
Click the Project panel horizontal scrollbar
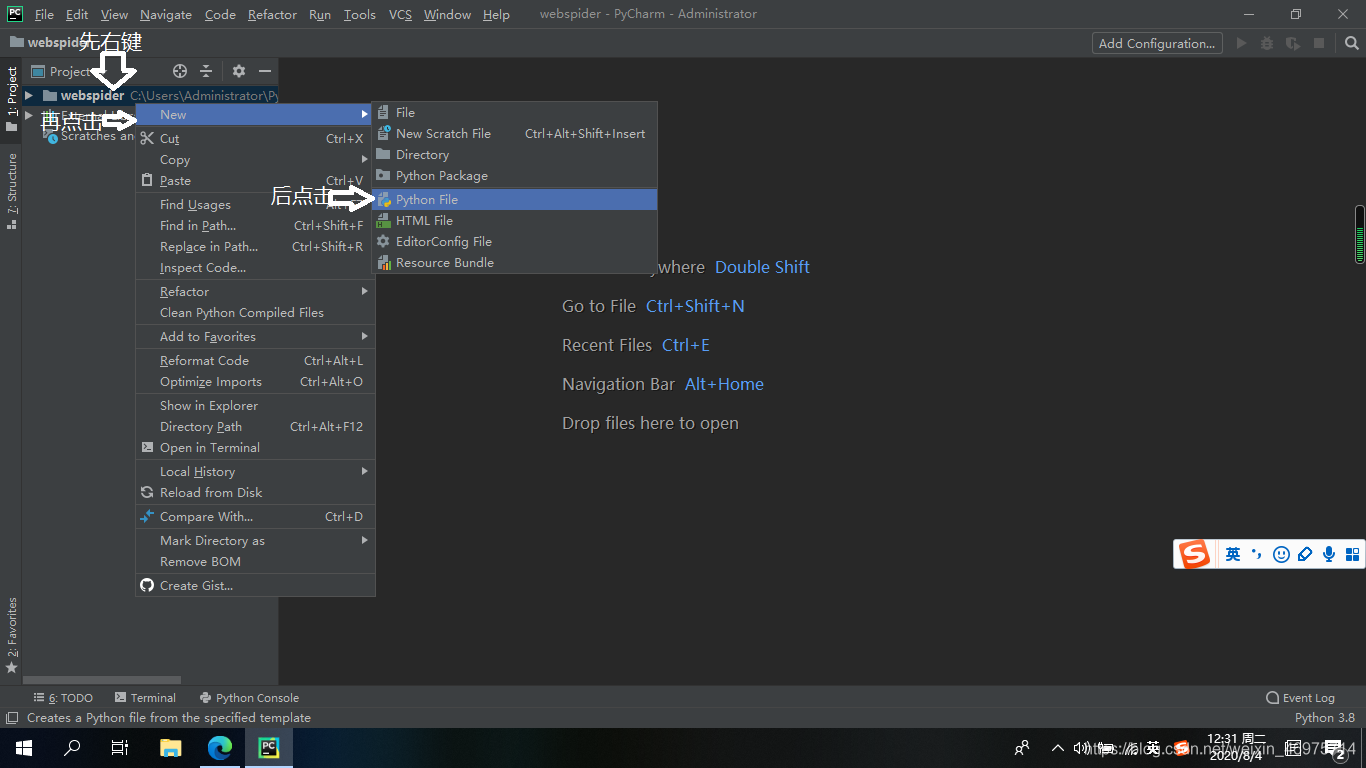(103, 680)
